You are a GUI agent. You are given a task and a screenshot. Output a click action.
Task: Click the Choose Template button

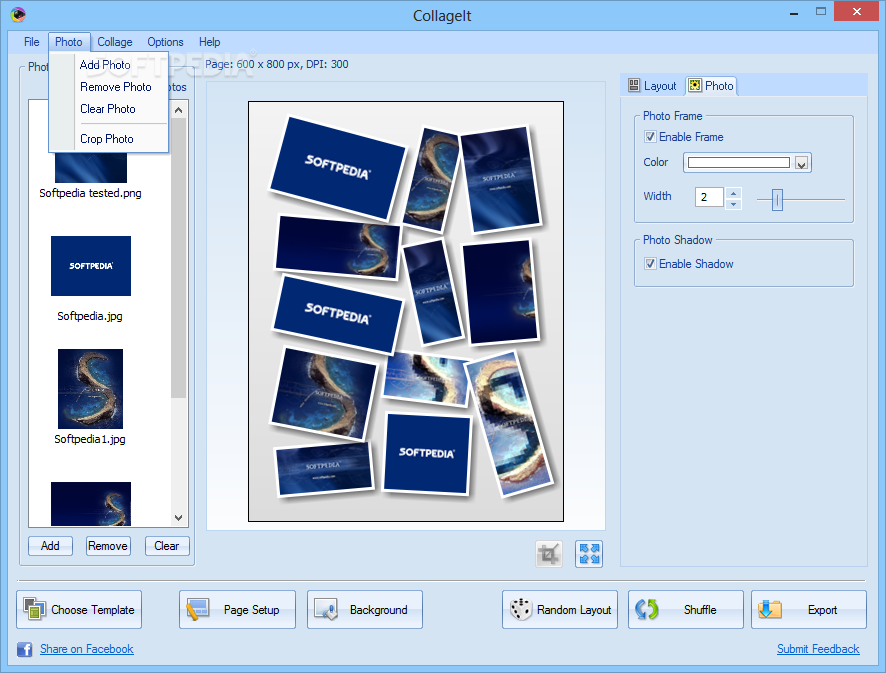79,610
